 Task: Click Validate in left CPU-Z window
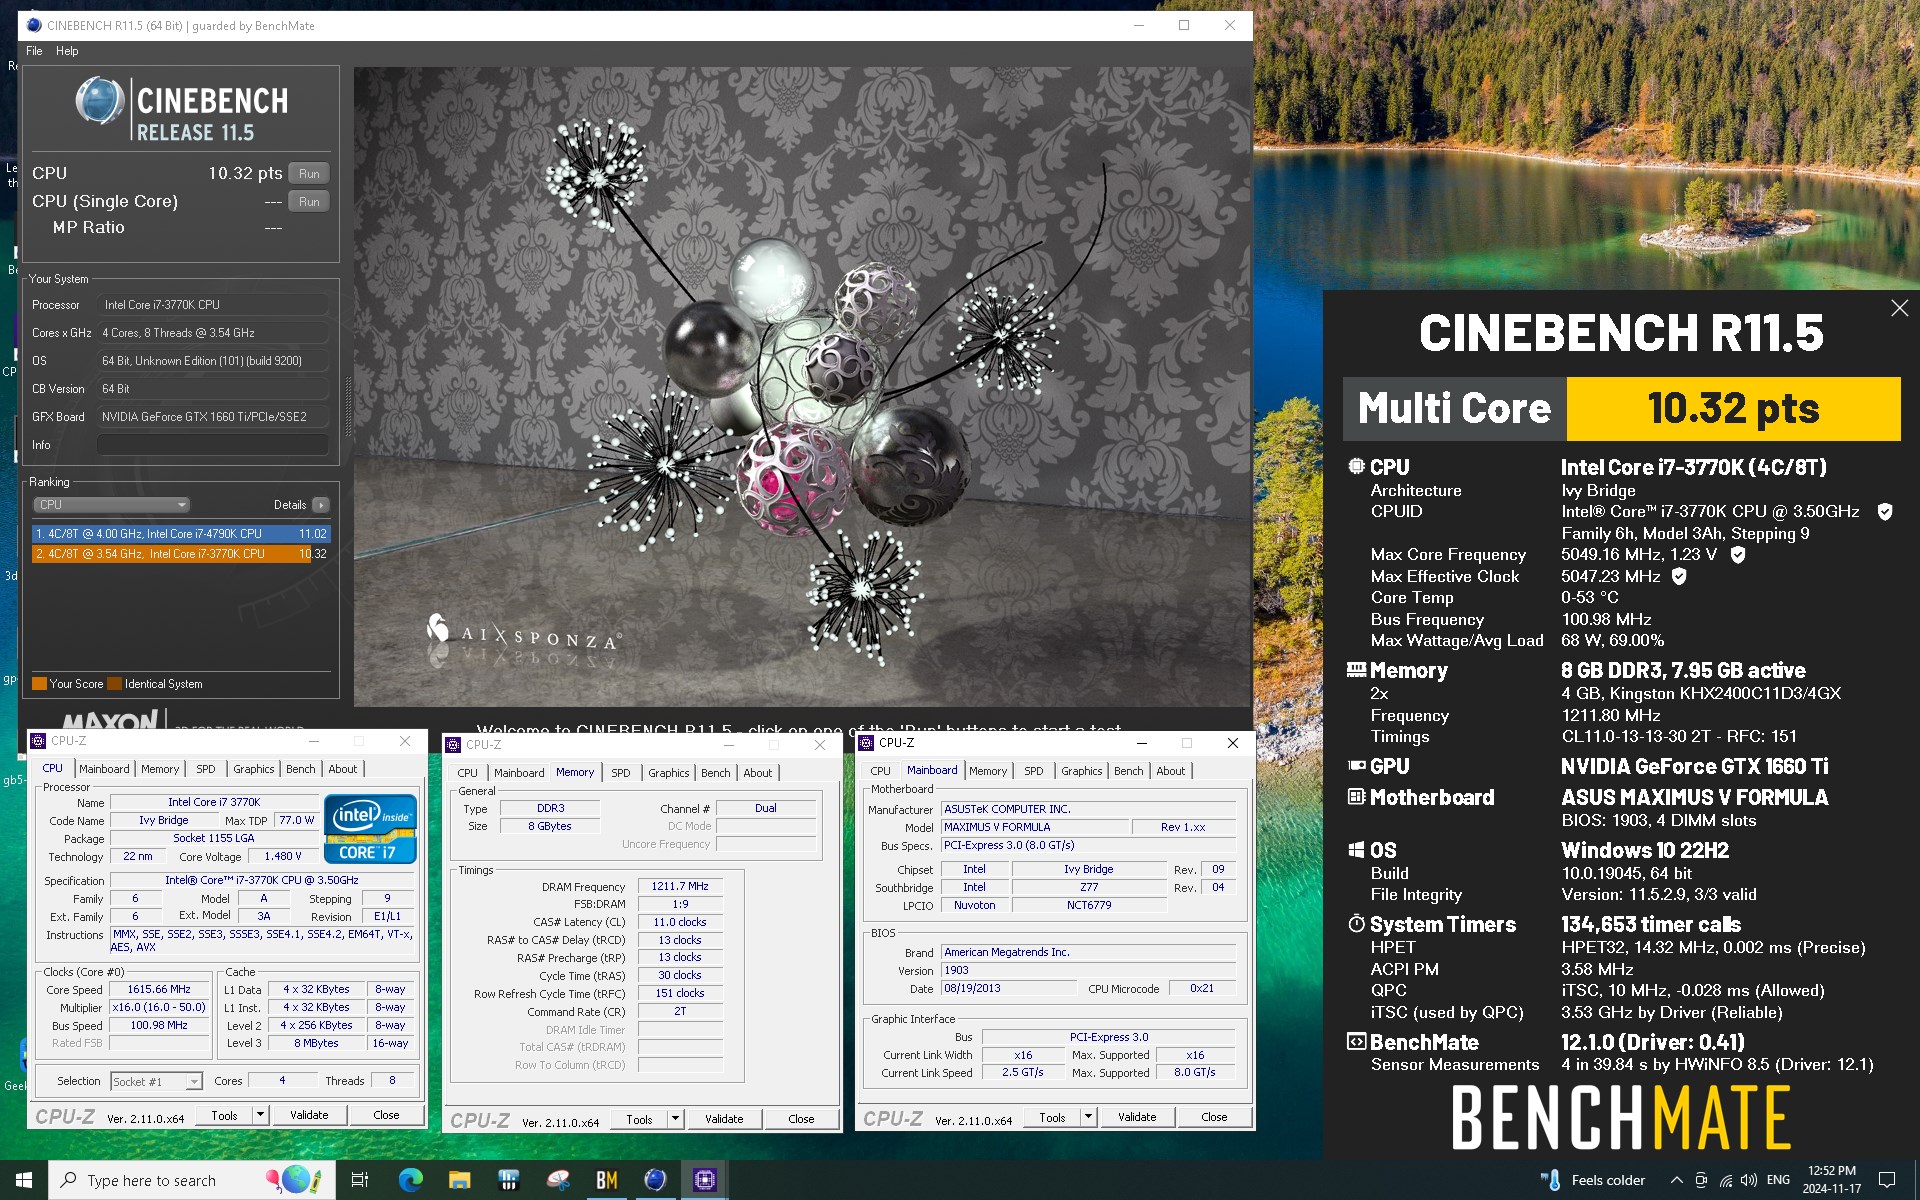[x=309, y=1115]
